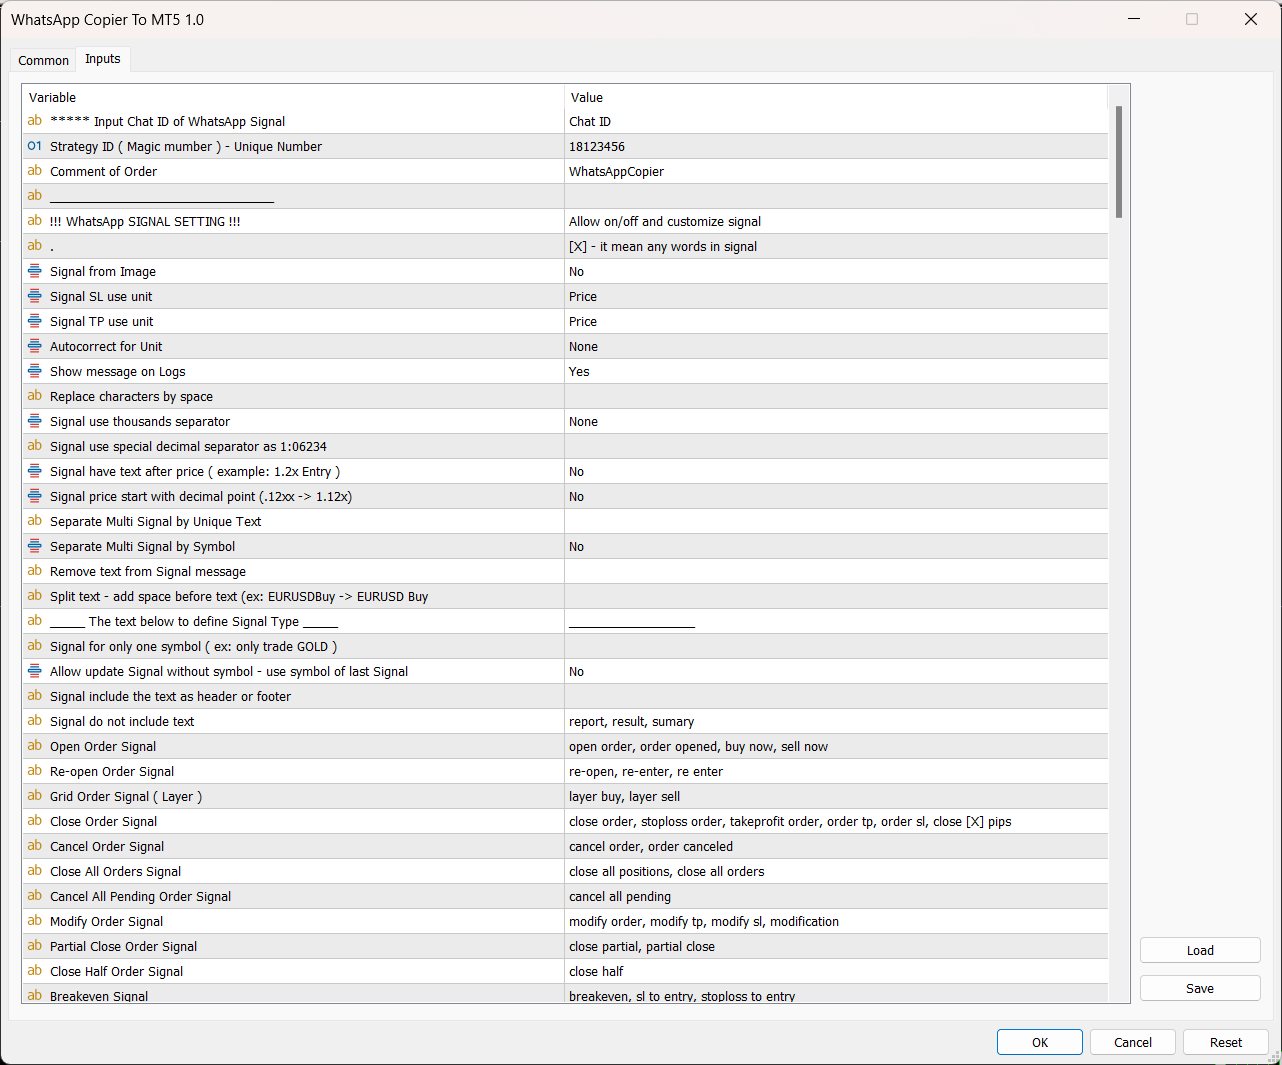Select the 'close all positions, close all orders' value
Viewport: 1282px width, 1065px height.
836,871
